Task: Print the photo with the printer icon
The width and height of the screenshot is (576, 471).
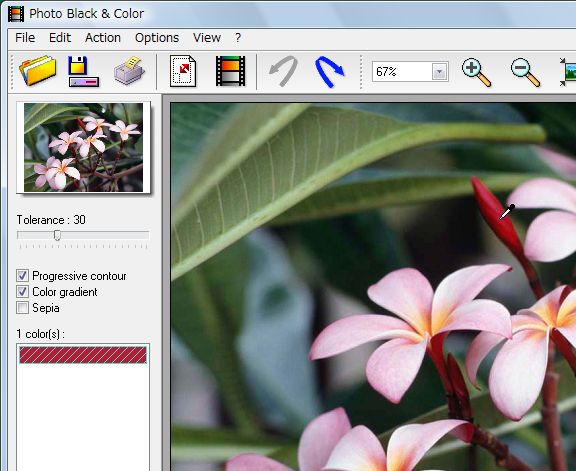Action: [x=129, y=71]
